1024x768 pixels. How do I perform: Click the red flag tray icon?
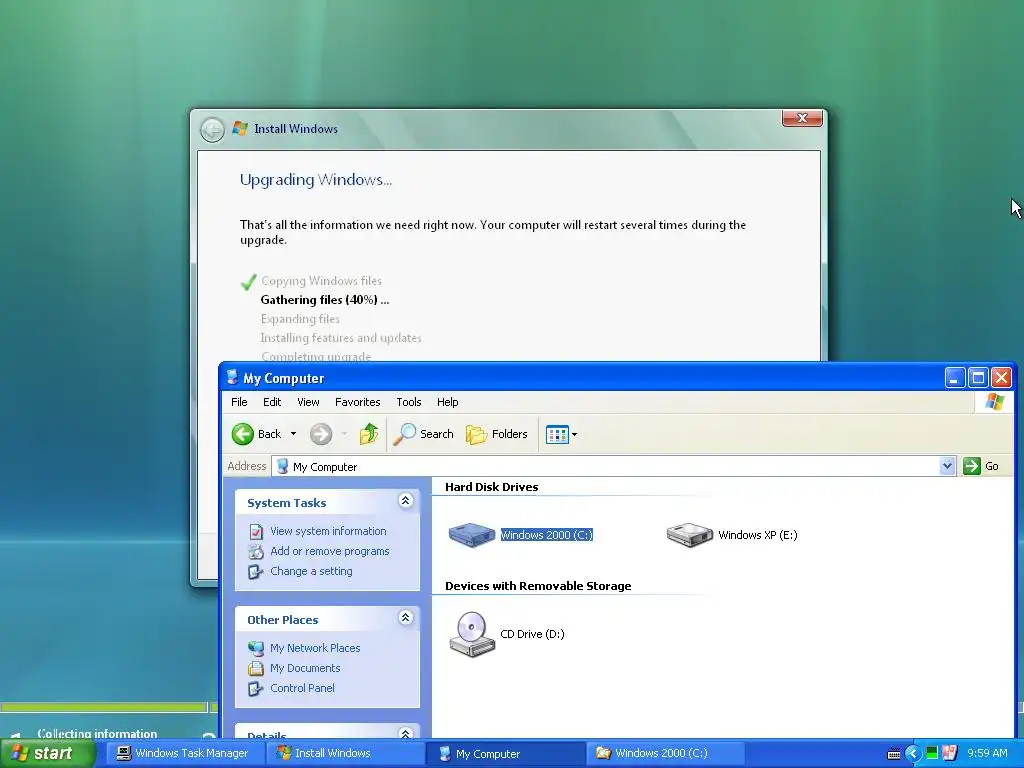[950, 754]
